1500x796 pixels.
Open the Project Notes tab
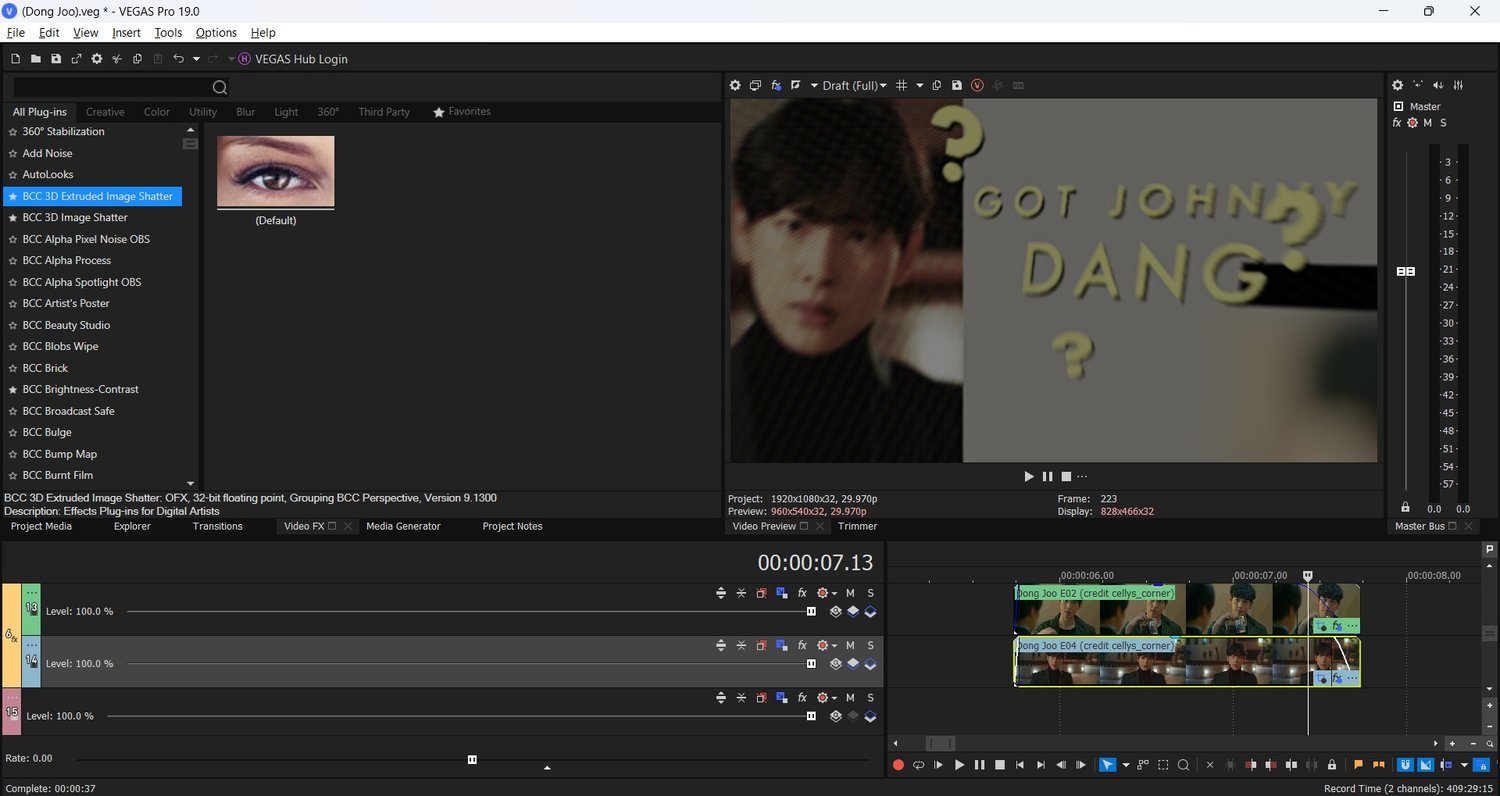pyautogui.click(x=512, y=526)
